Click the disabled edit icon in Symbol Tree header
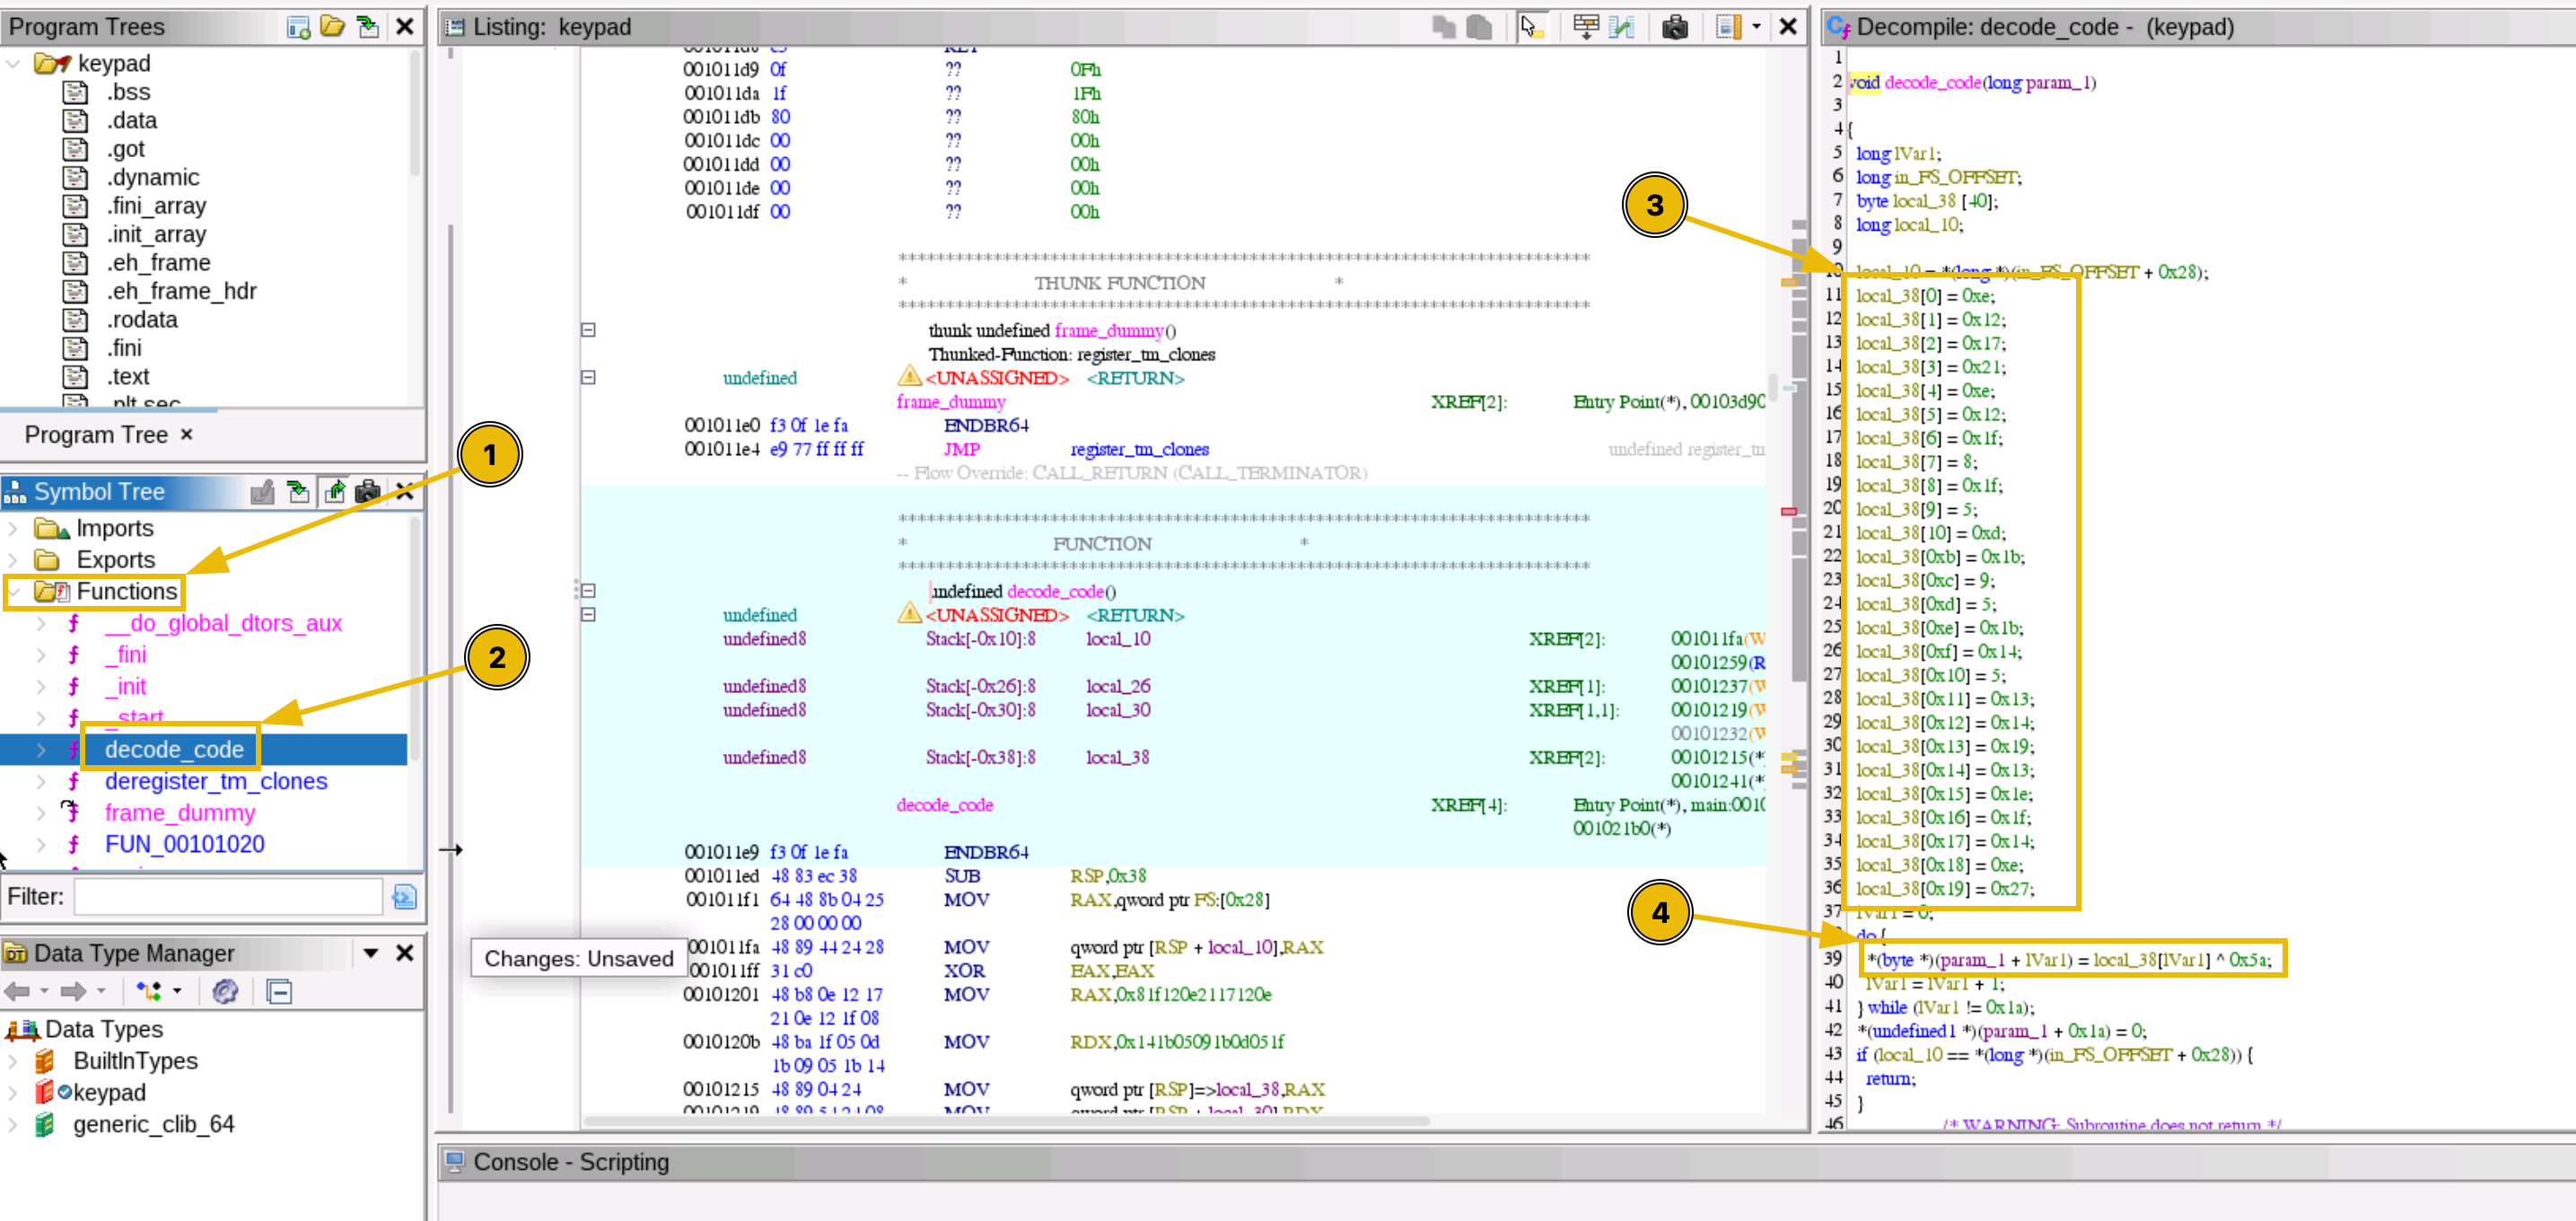Screen dimensions: 2576x1221 263,492
